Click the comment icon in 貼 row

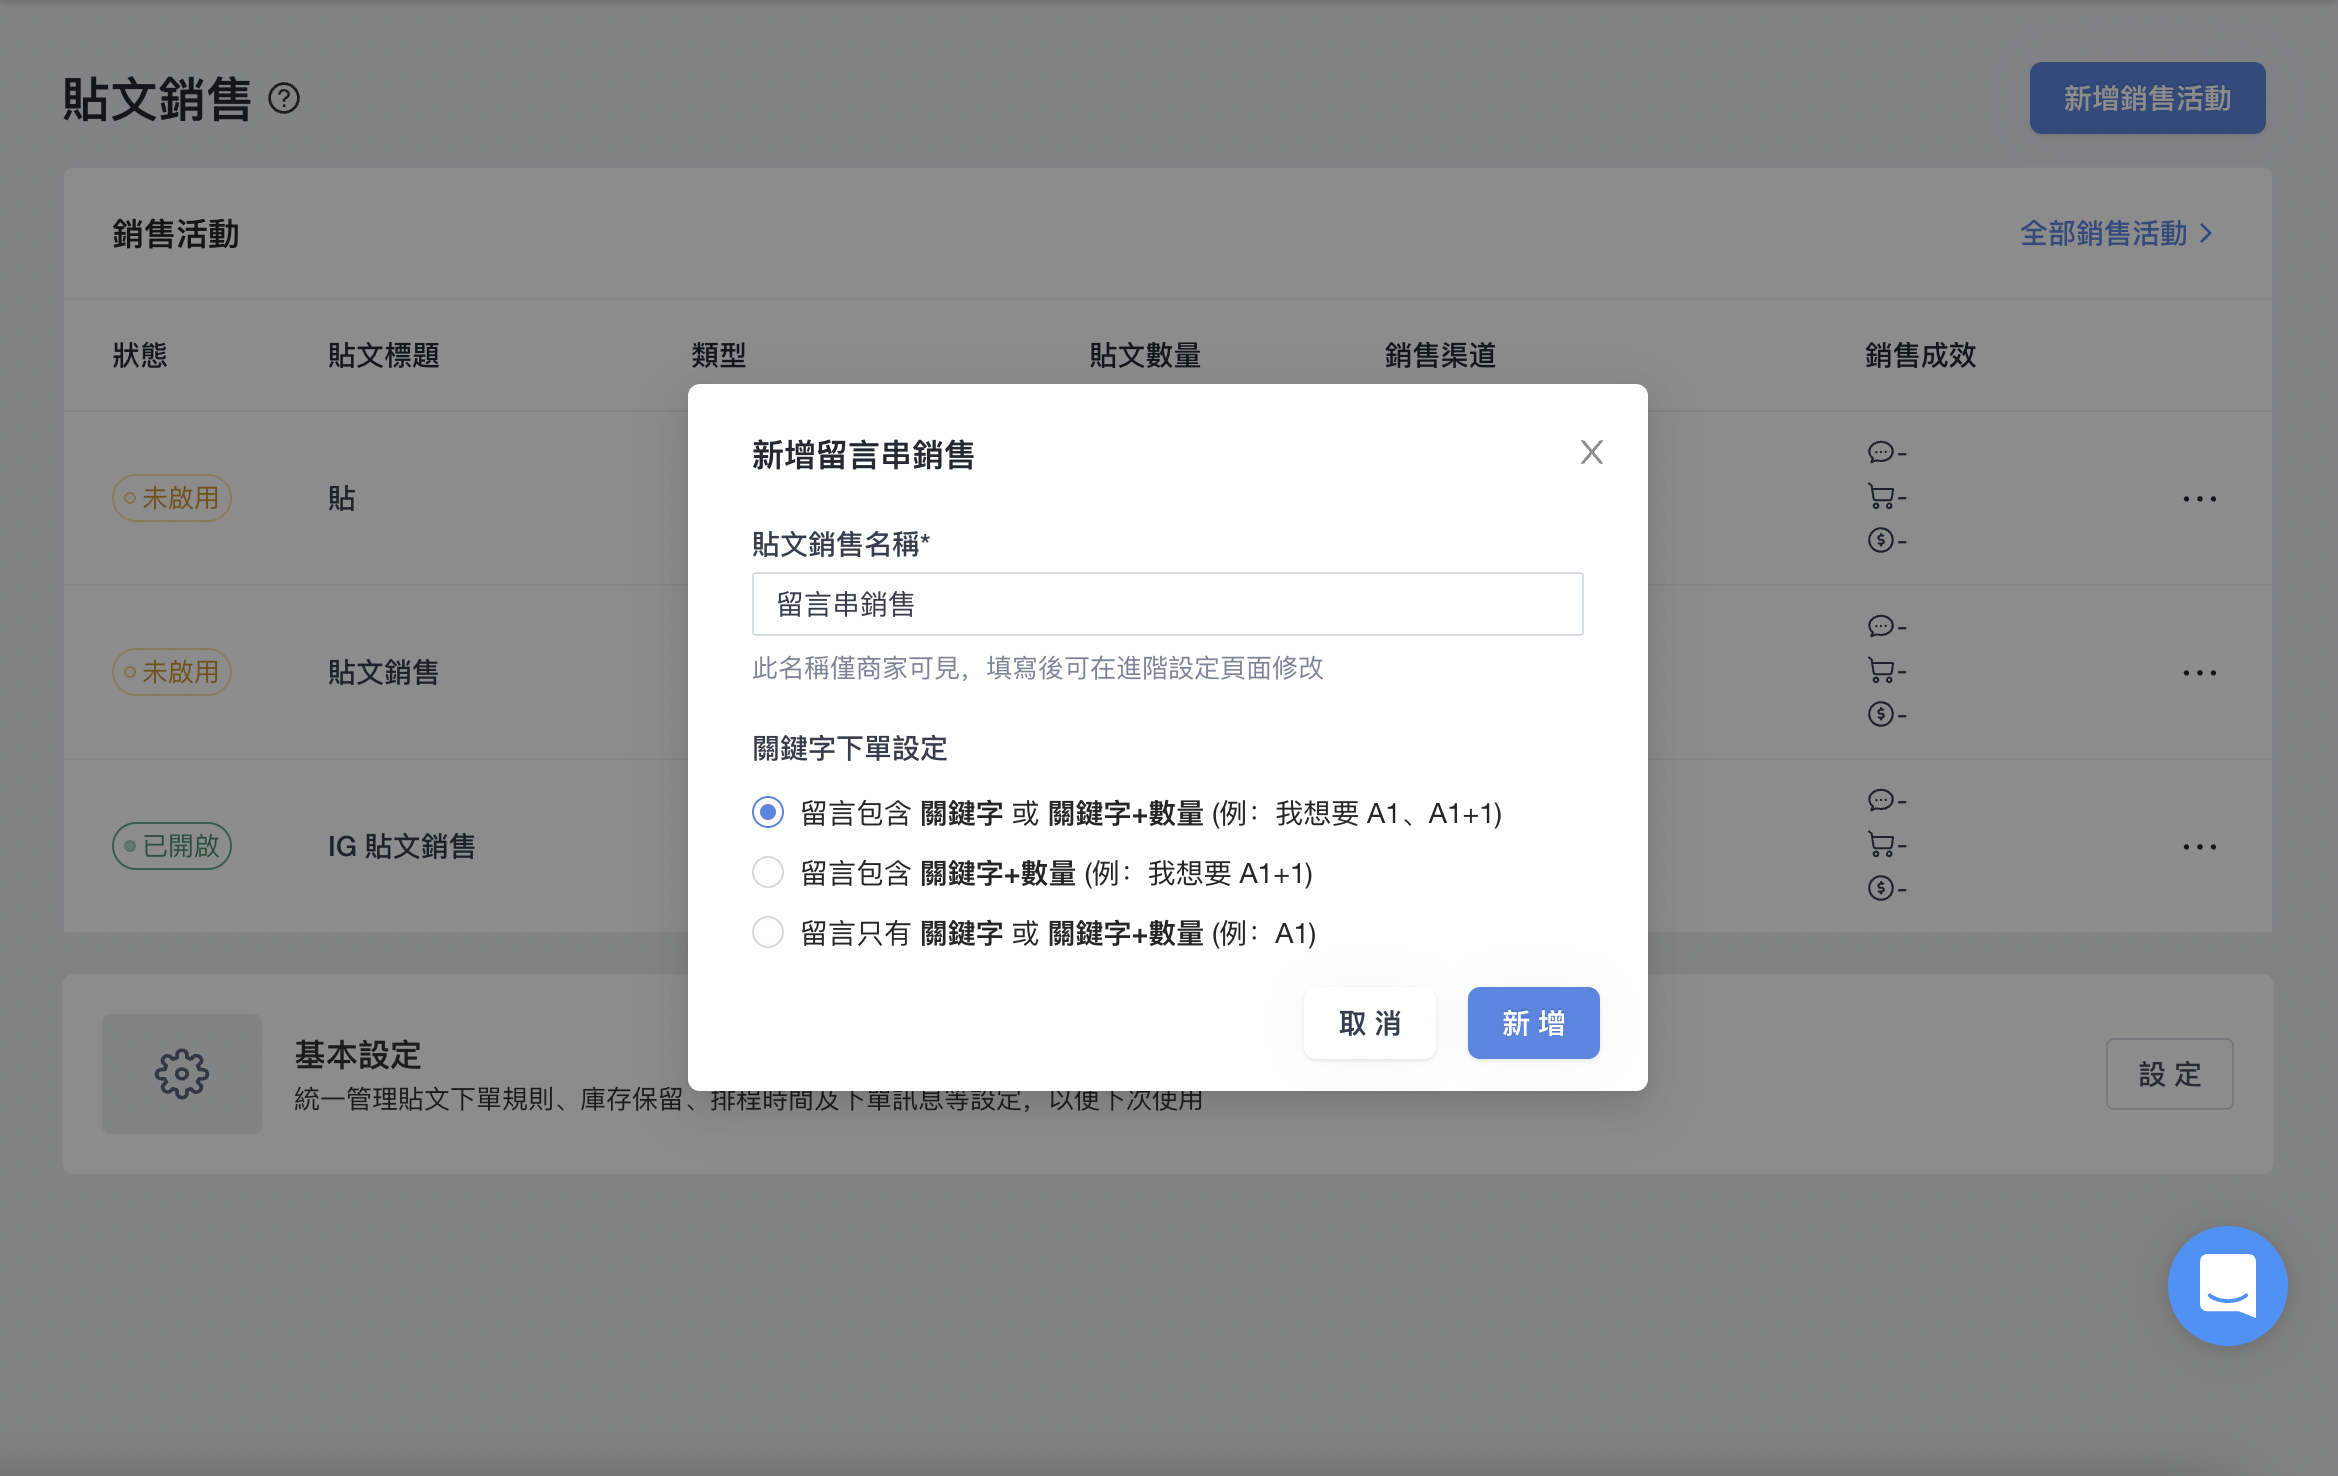(x=1880, y=452)
